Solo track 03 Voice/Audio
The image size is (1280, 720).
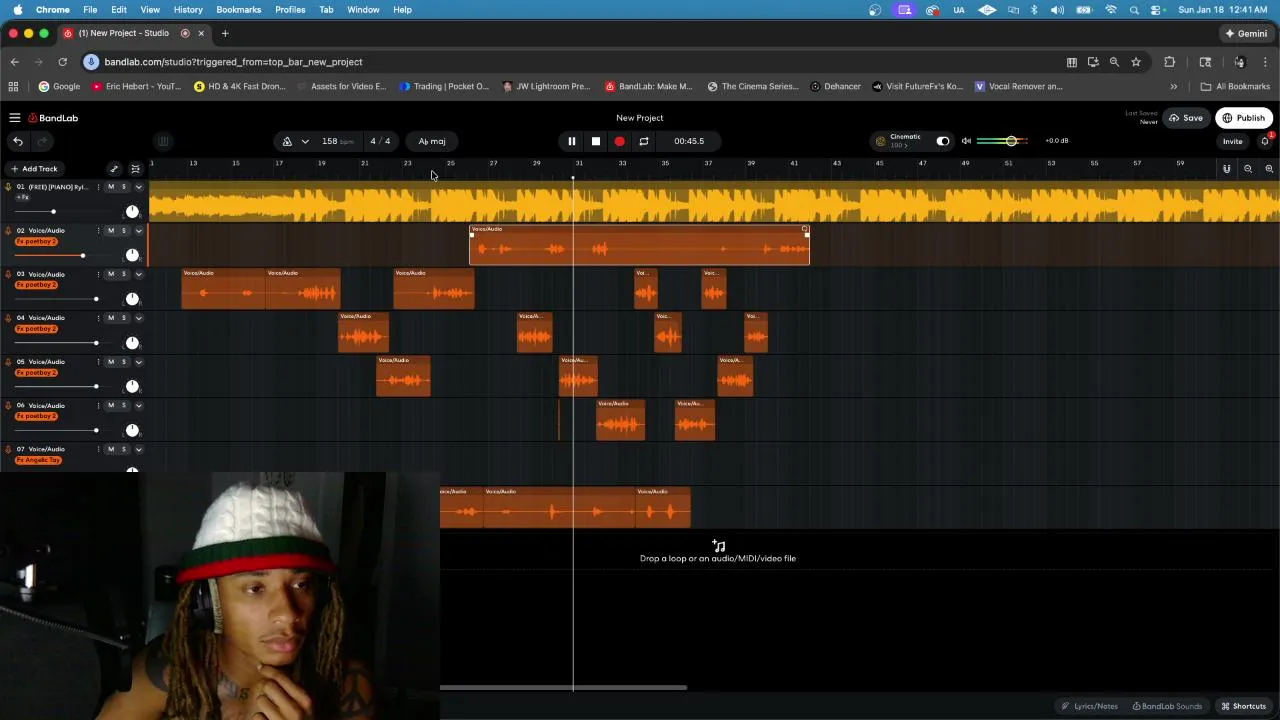pyautogui.click(x=124, y=274)
